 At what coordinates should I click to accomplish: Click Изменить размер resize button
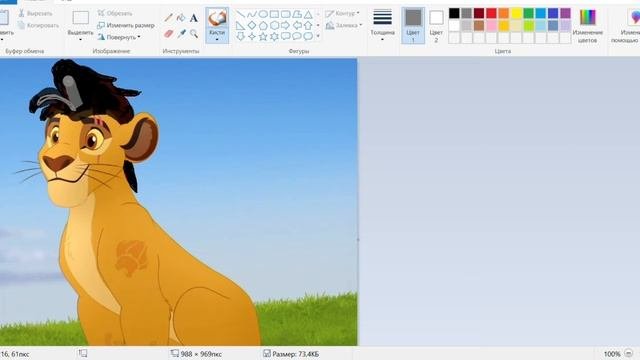[x=126, y=25]
